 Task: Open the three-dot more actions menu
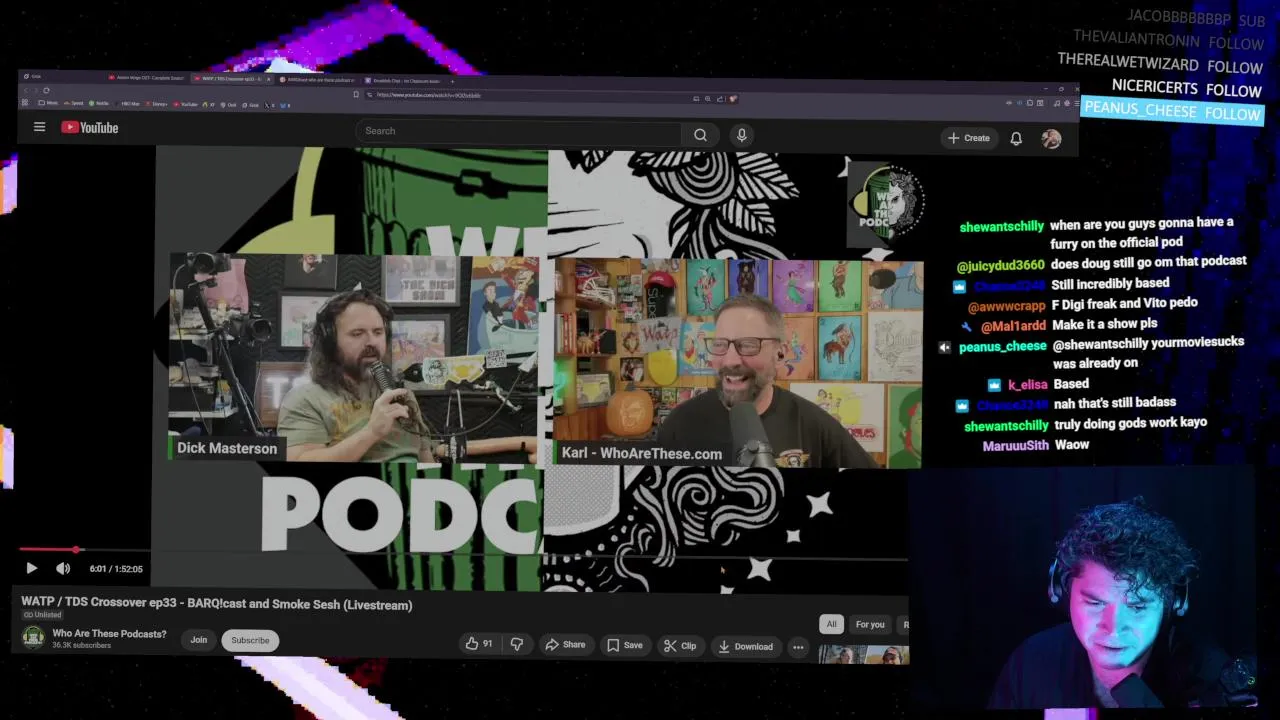coord(798,647)
